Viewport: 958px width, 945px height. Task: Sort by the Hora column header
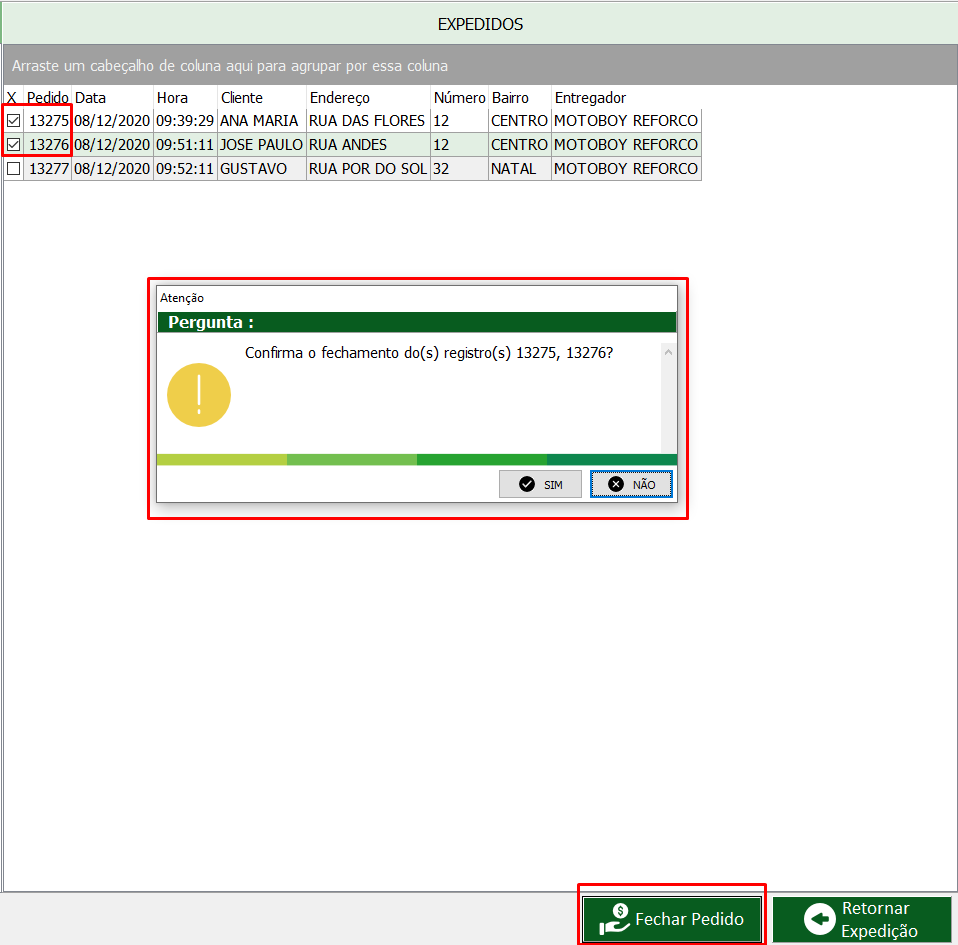pos(185,98)
